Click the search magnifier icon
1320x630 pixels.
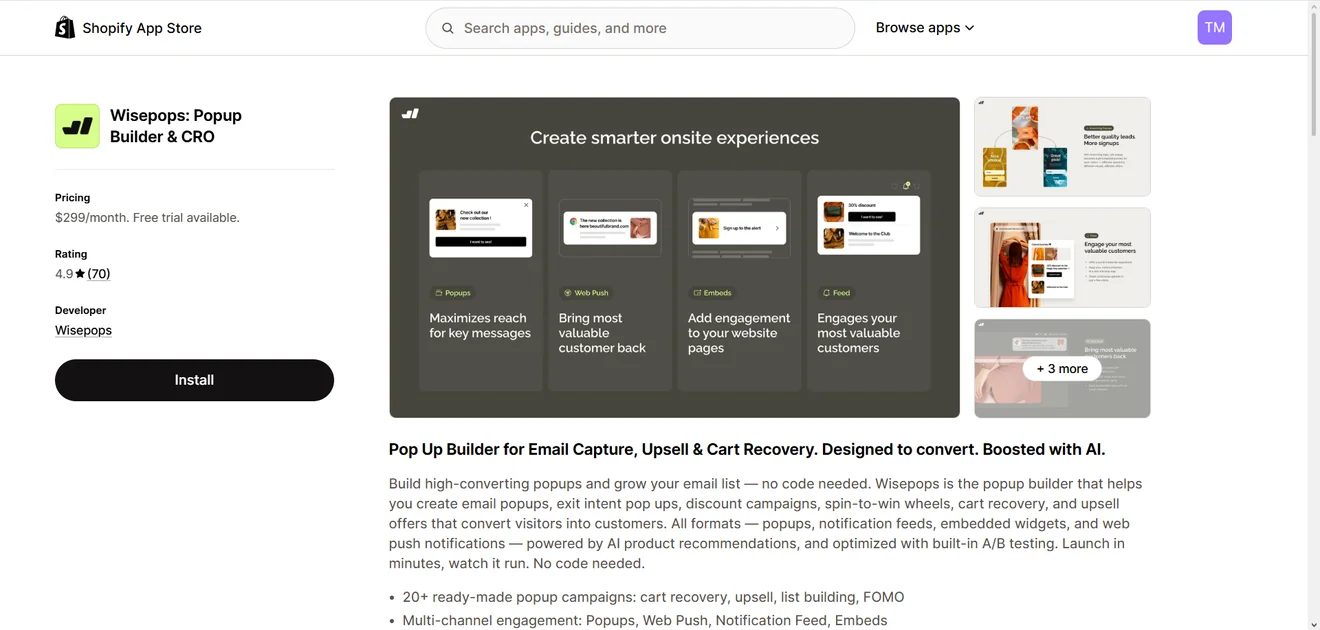(448, 28)
